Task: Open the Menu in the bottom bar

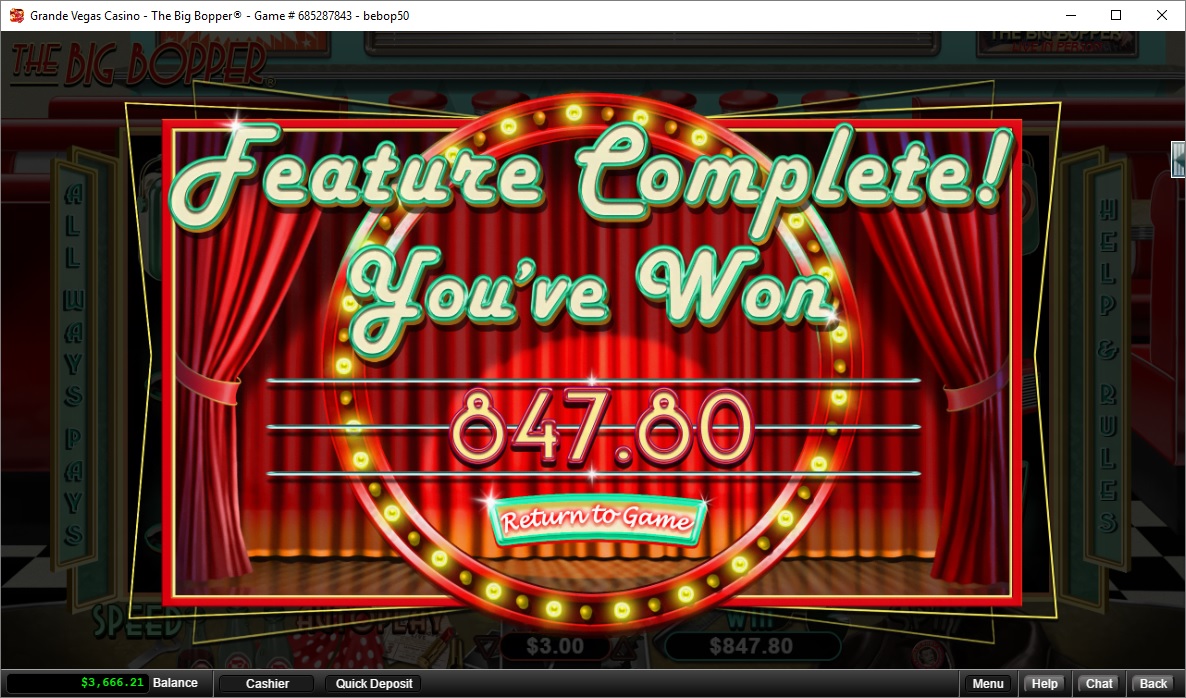Action: [987, 684]
